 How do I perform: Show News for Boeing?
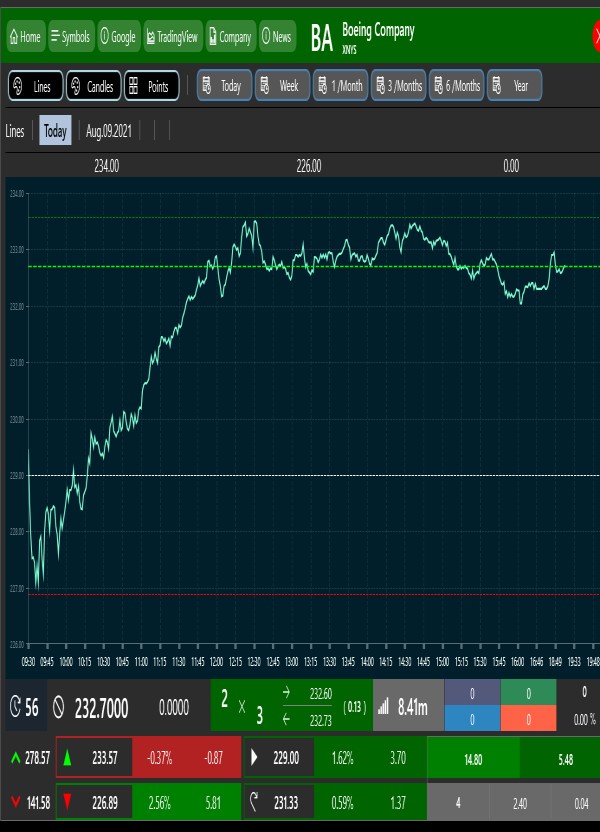click(x=277, y=37)
